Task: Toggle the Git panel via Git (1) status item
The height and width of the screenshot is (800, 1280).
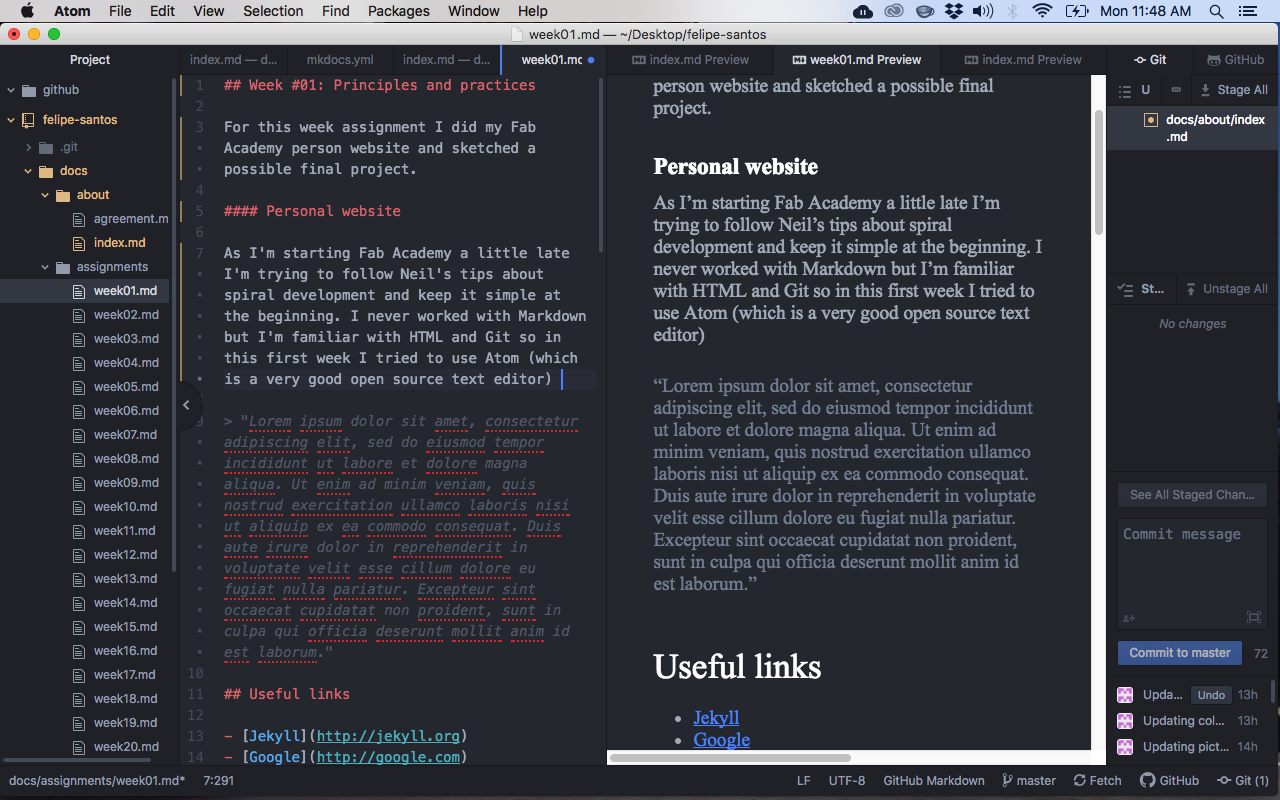Action: click(1243, 781)
